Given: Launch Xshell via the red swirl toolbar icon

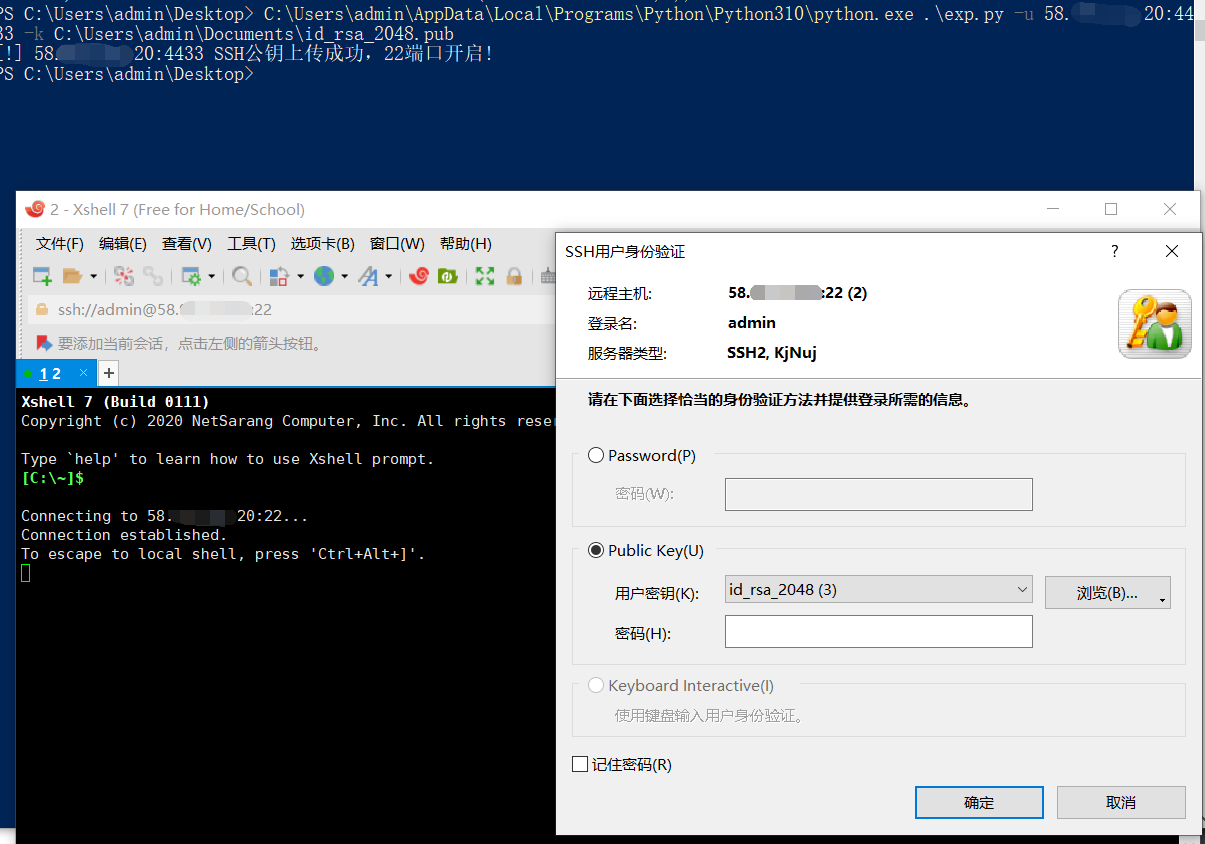Looking at the screenshot, I should (x=419, y=276).
